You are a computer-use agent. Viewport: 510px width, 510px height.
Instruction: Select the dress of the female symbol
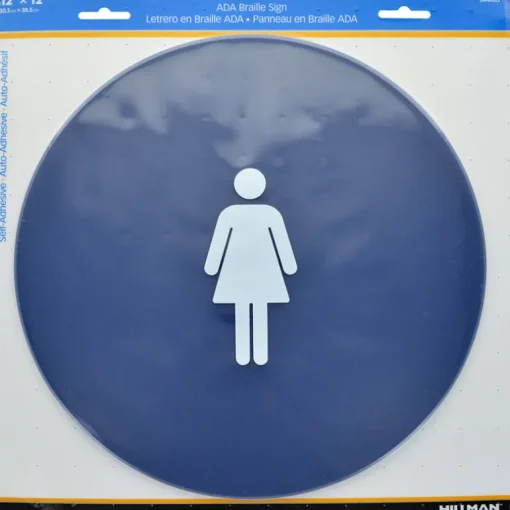(x=251, y=254)
